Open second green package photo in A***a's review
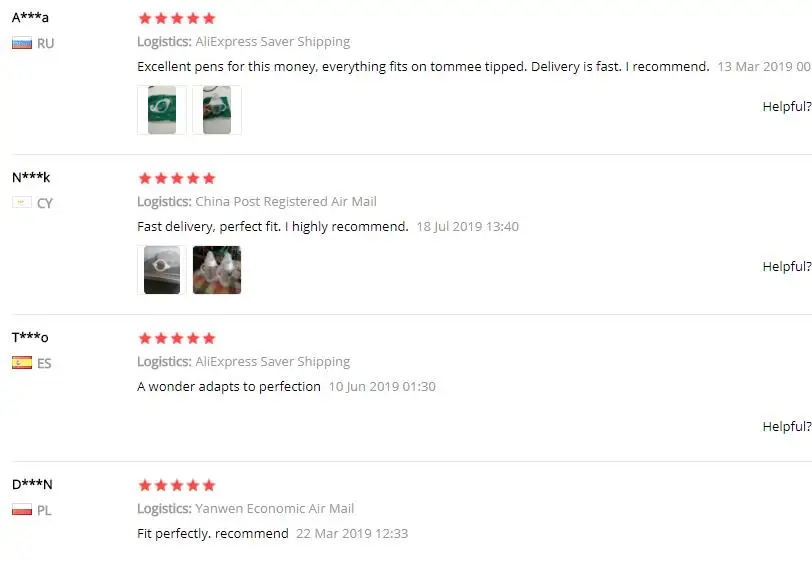The height and width of the screenshot is (562, 812). [216, 110]
